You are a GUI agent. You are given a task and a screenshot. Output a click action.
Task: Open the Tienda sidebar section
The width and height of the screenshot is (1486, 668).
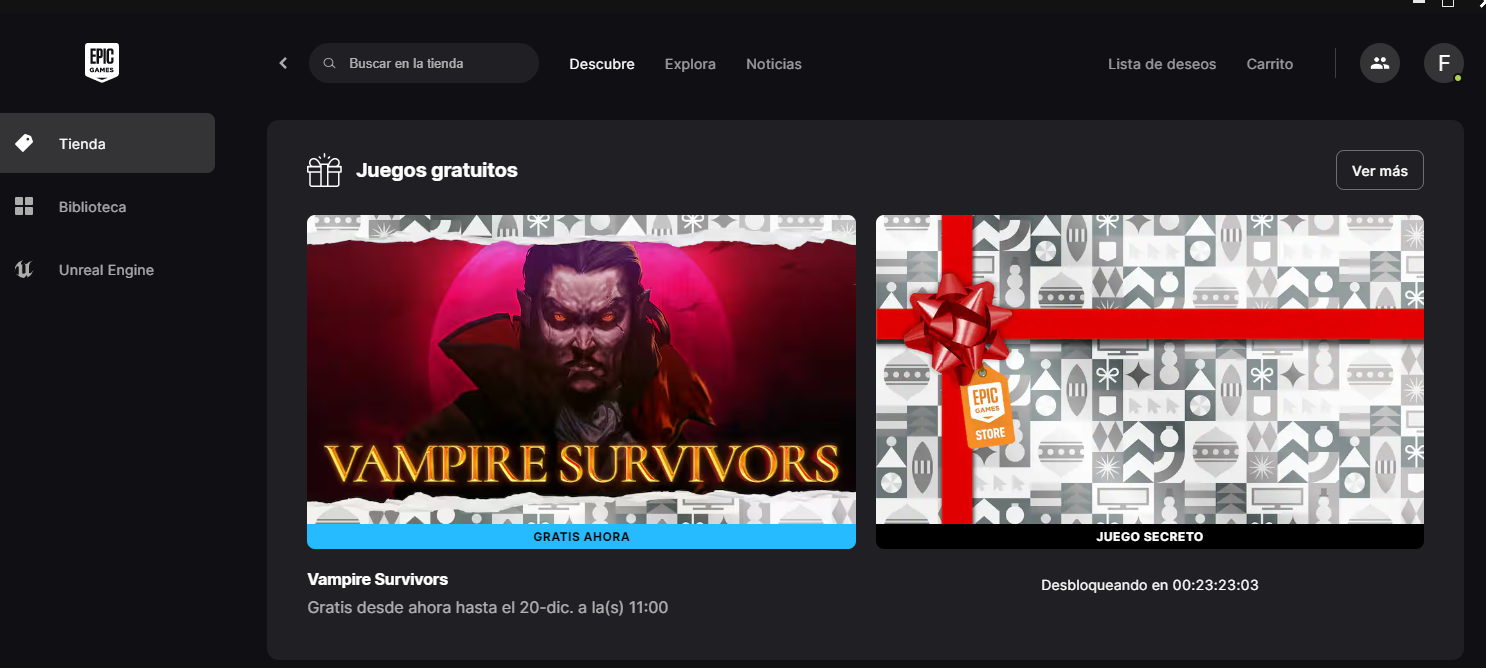(x=107, y=143)
